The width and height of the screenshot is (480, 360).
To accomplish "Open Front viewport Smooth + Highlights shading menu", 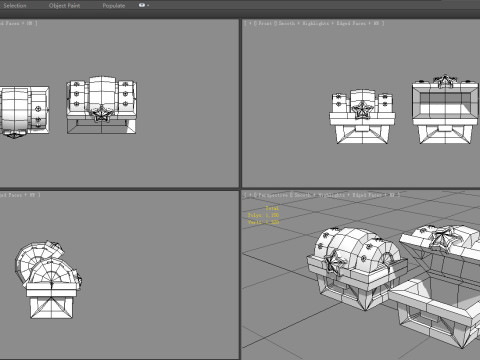I will click(x=304, y=23).
